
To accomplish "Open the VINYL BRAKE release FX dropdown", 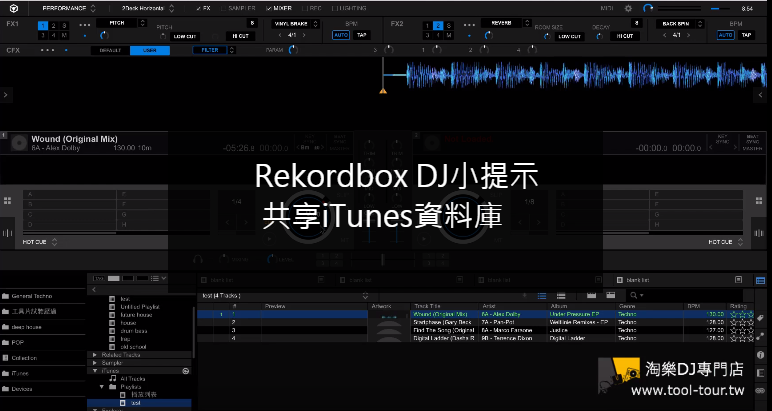I will tap(295, 24).
